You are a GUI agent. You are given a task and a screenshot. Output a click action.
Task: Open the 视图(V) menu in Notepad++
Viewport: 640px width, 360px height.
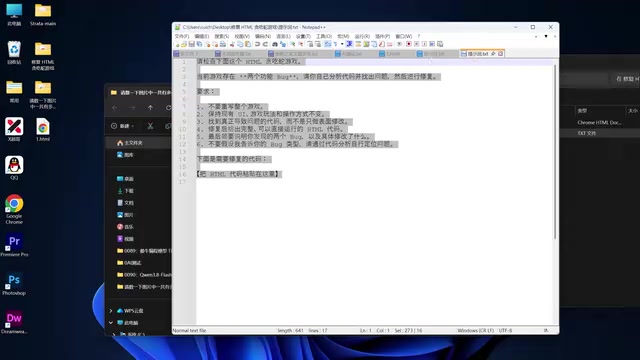[242, 36]
